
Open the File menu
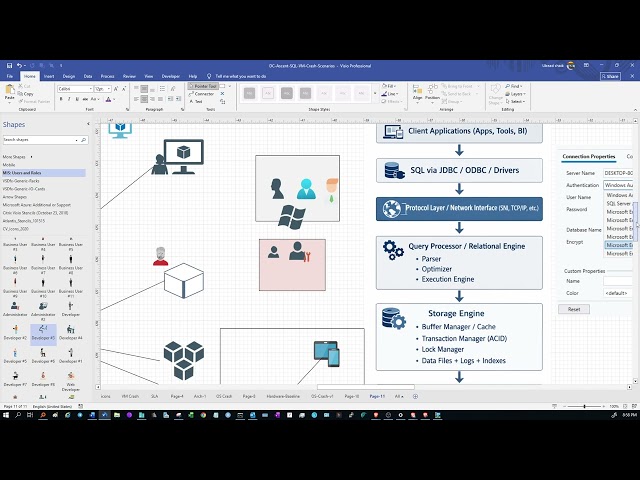10,76
